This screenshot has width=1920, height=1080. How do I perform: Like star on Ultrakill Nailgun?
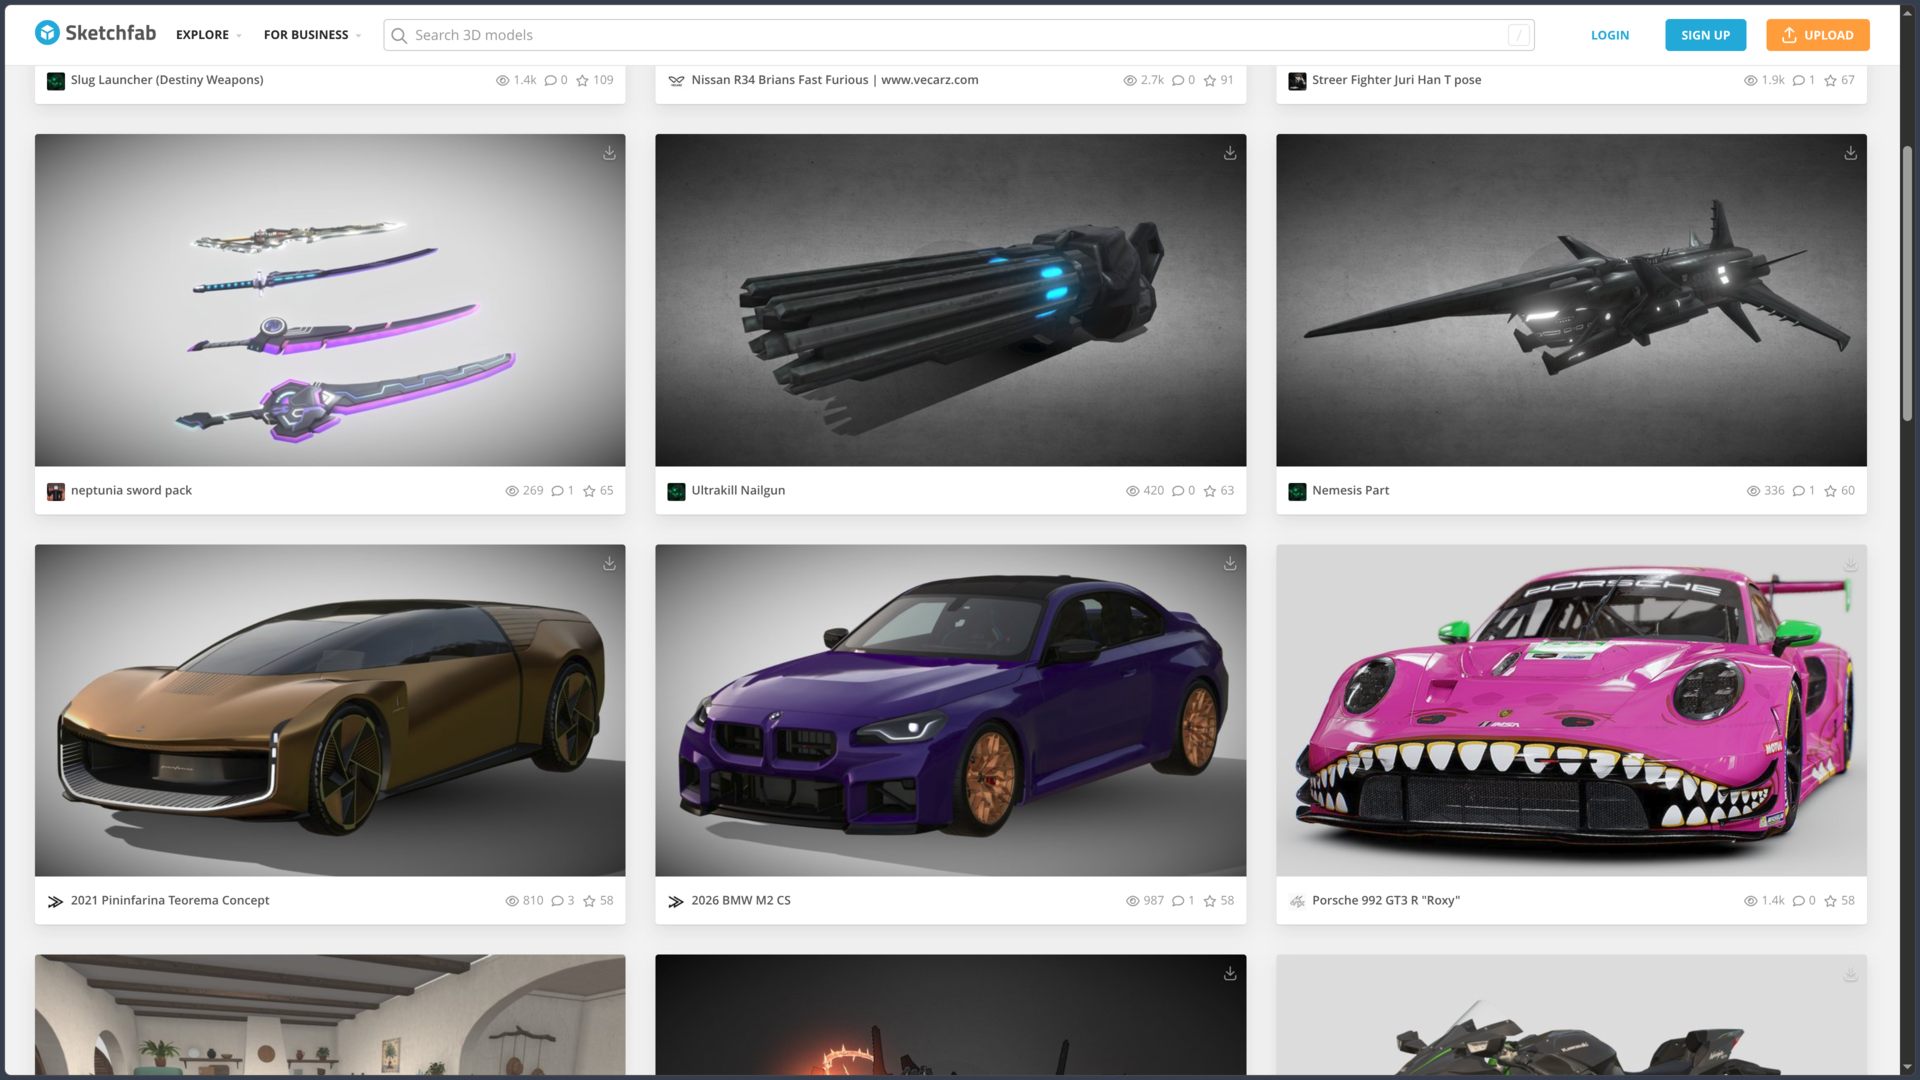(x=1210, y=491)
